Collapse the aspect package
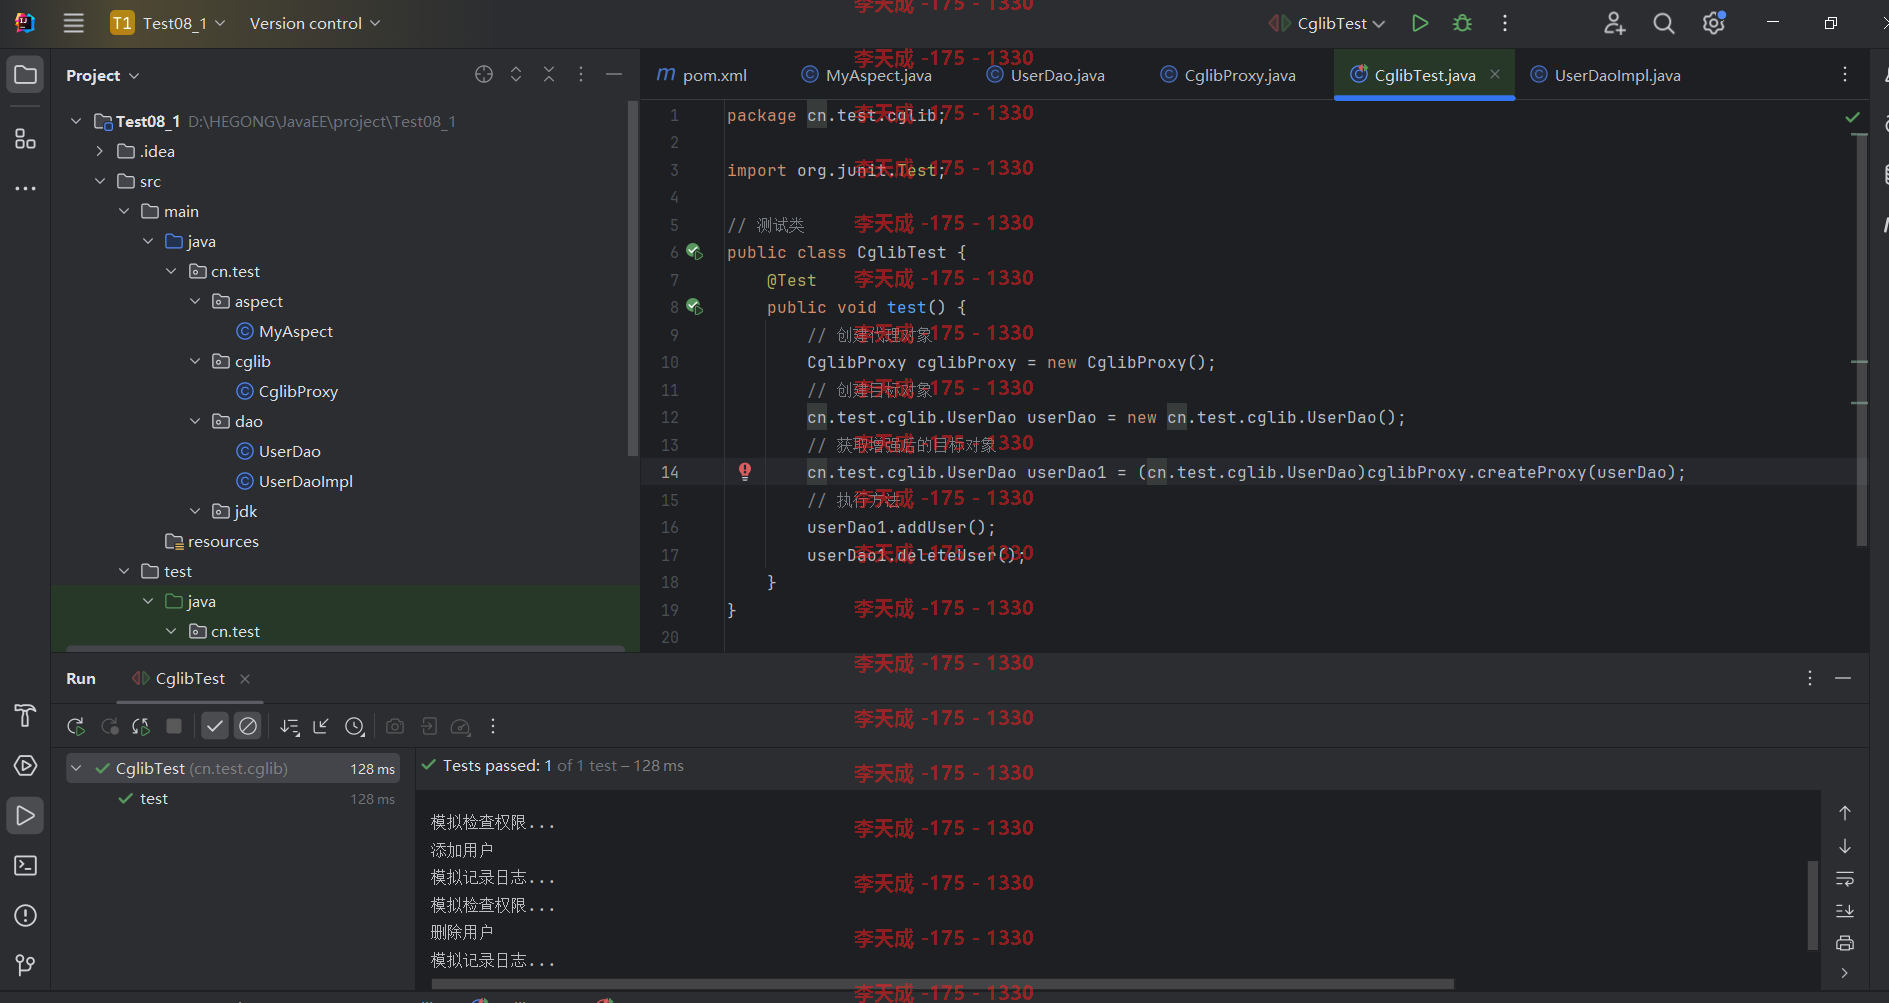Image resolution: width=1889 pixels, height=1003 pixels. [195, 301]
